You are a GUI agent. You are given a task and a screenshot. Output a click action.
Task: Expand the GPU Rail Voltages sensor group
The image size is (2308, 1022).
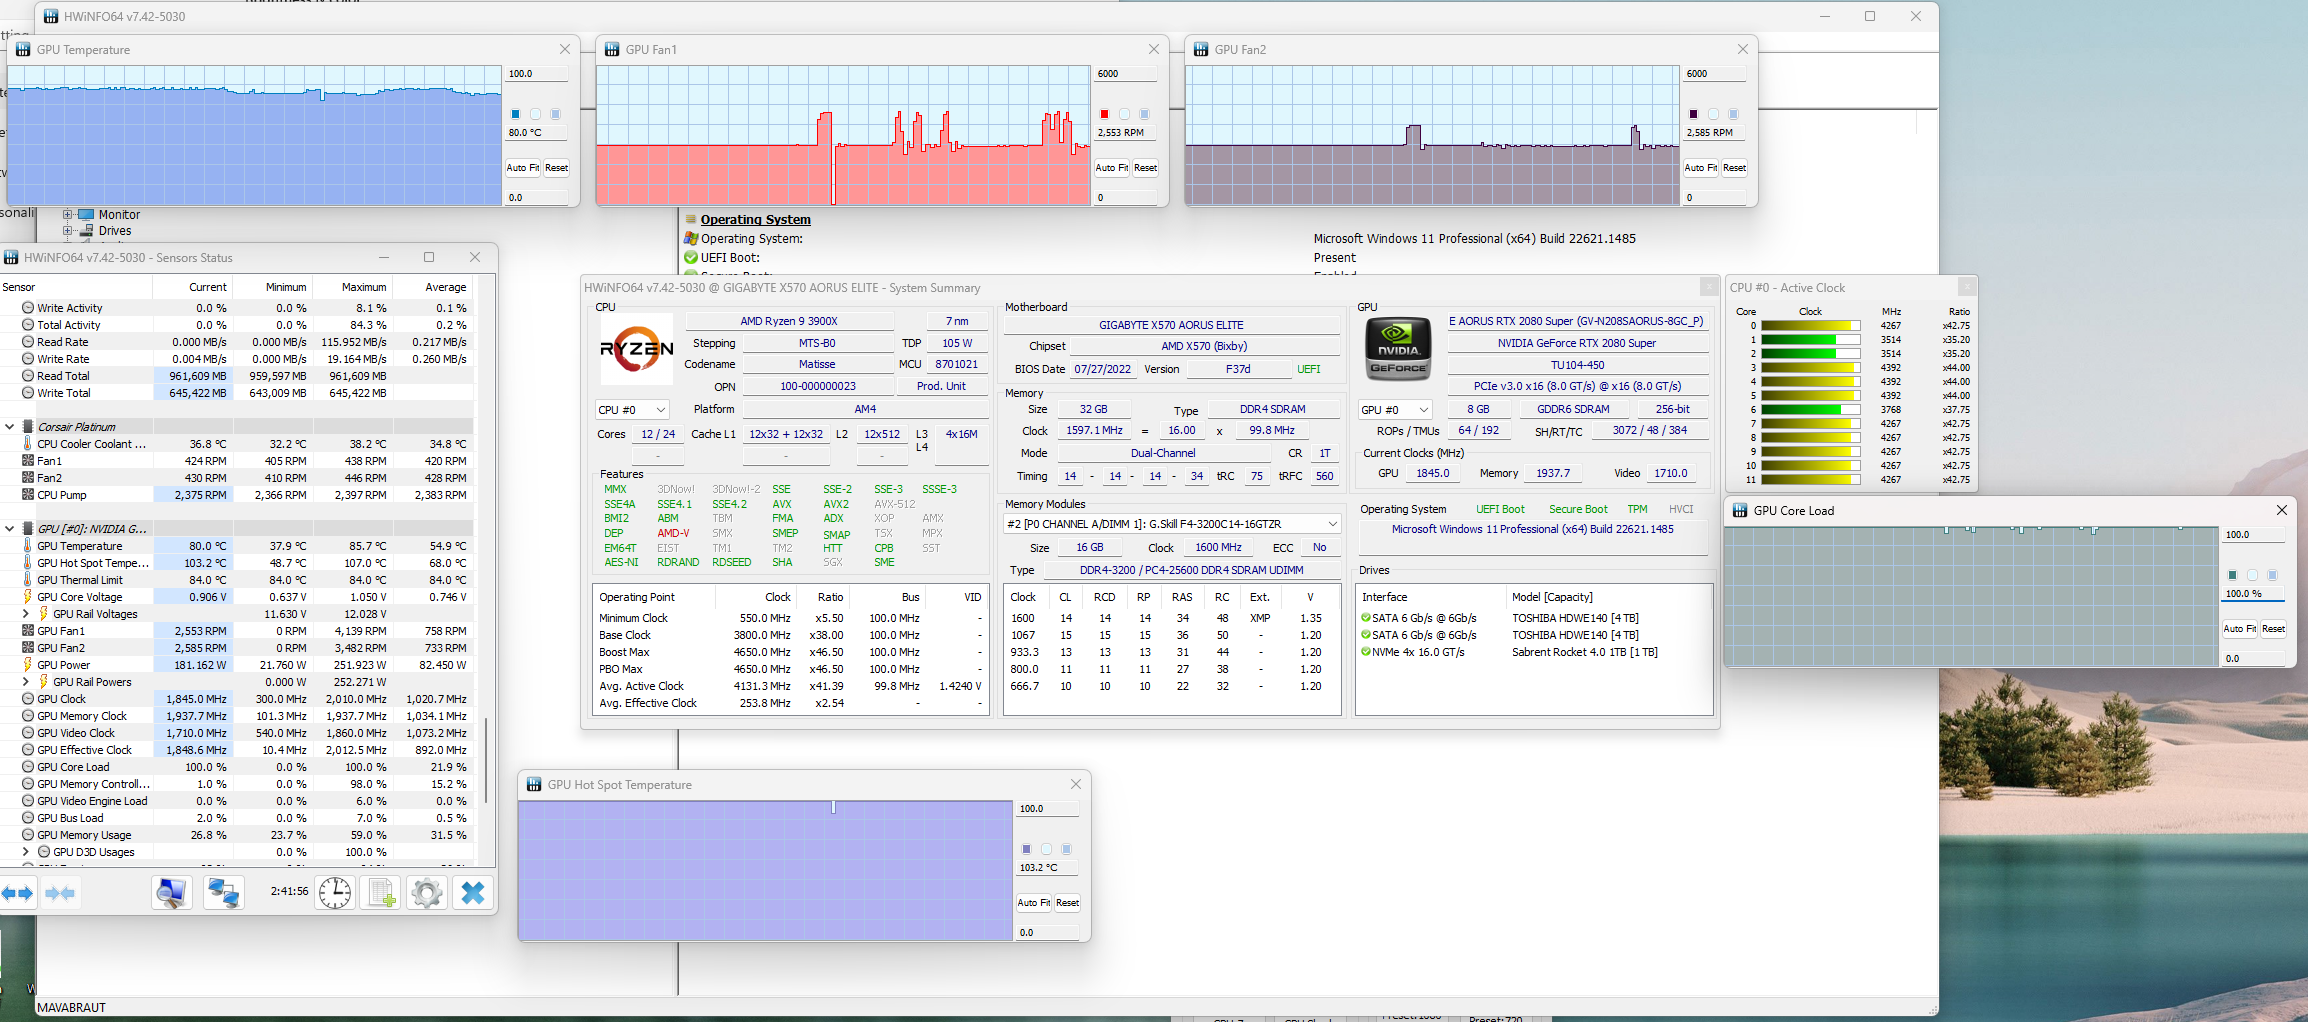coord(27,613)
